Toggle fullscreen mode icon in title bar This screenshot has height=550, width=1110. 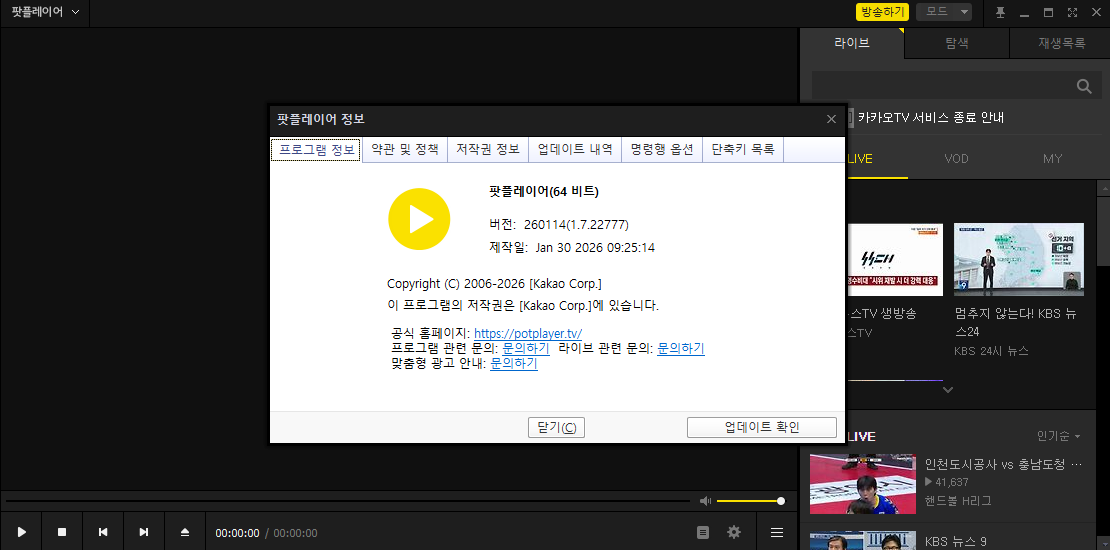1072,12
